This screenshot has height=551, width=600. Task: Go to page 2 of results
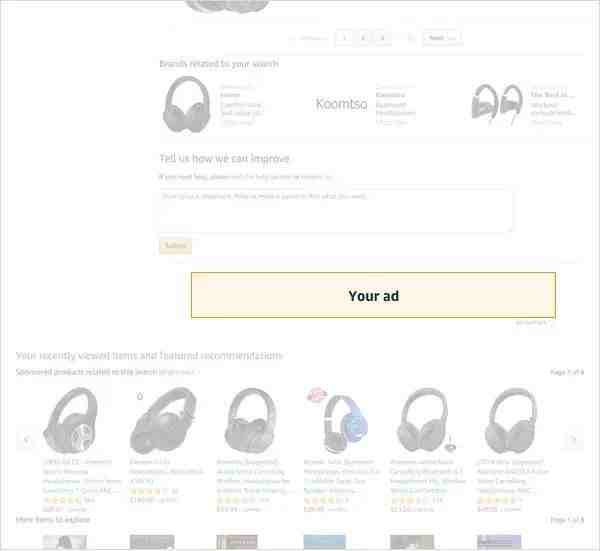click(x=363, y=37)
